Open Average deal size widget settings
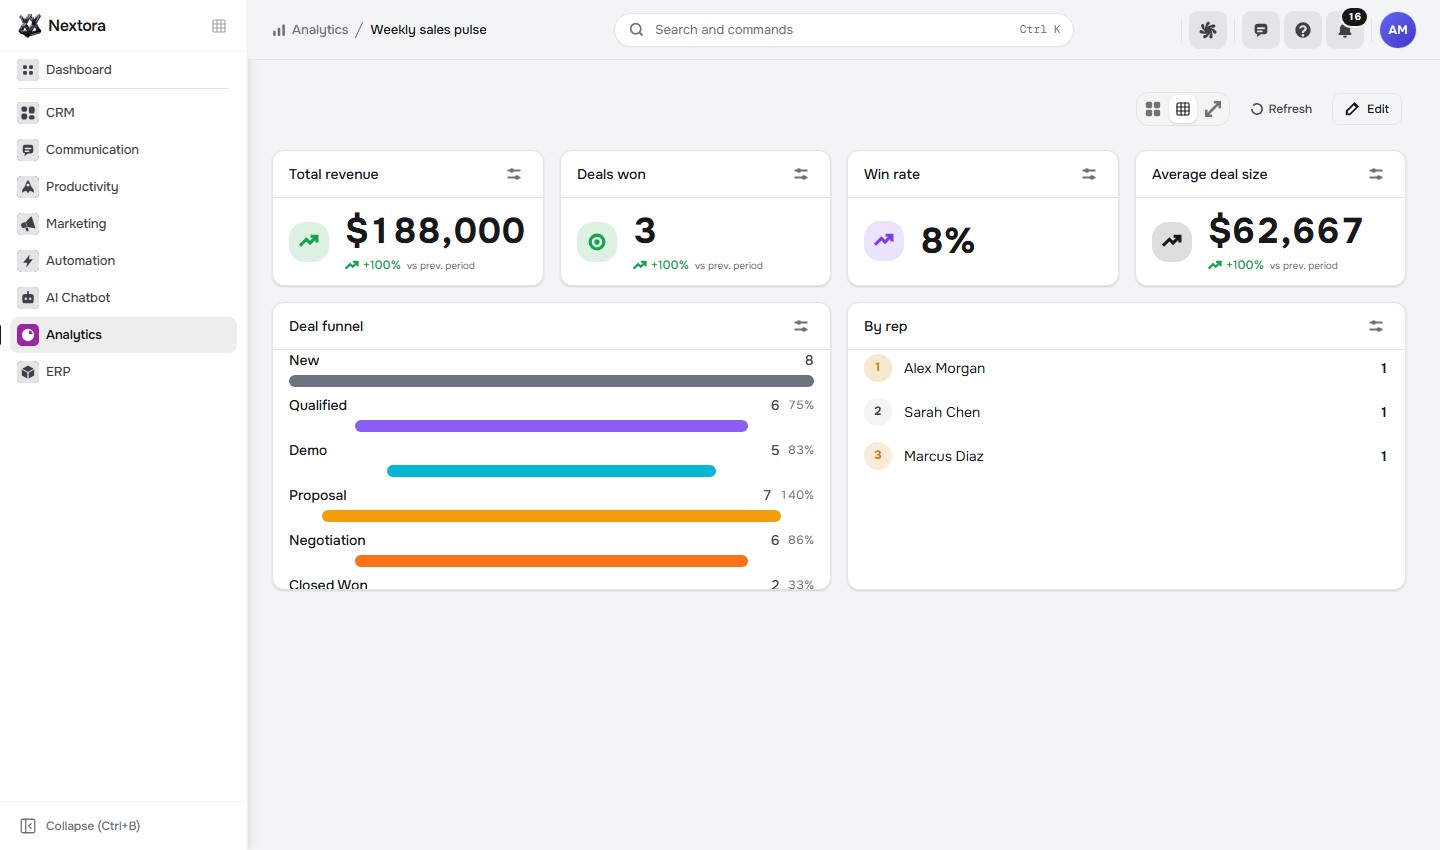1440x850 pixels. [1376, 174]
